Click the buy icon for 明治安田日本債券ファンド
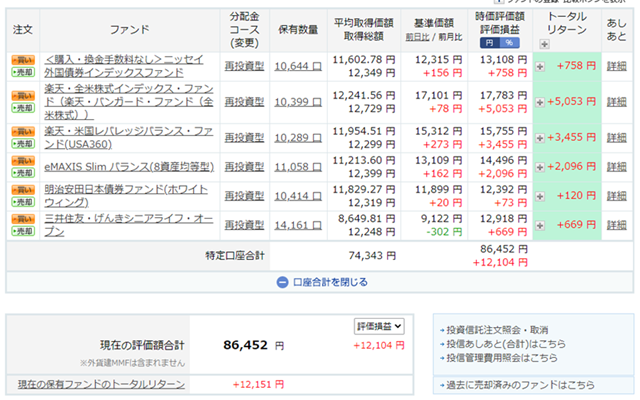This screenshot has width=640, height=400. point(21,189)
